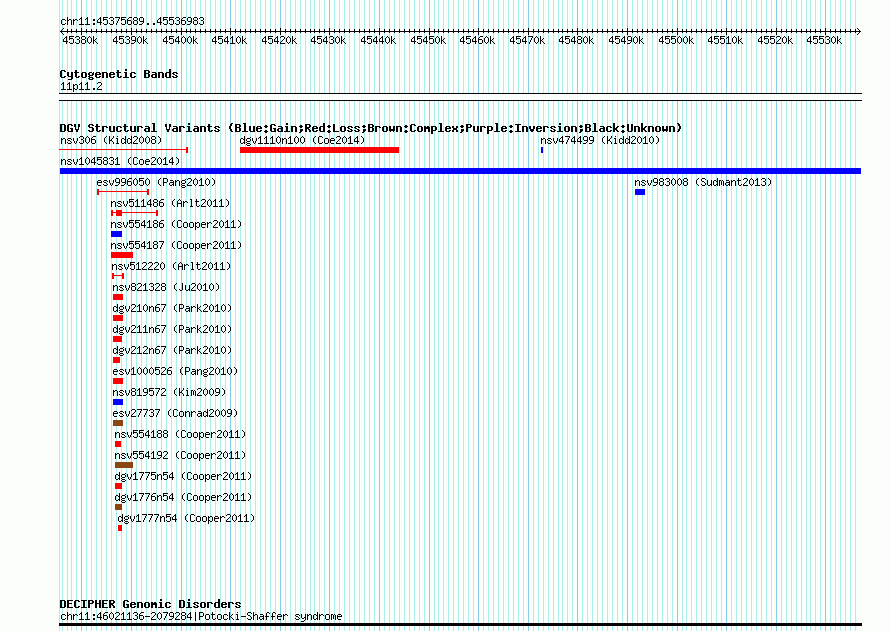Click the blue bar under nsv554186
The height and width of the screenshot is (631, 890).
[116, 234]
